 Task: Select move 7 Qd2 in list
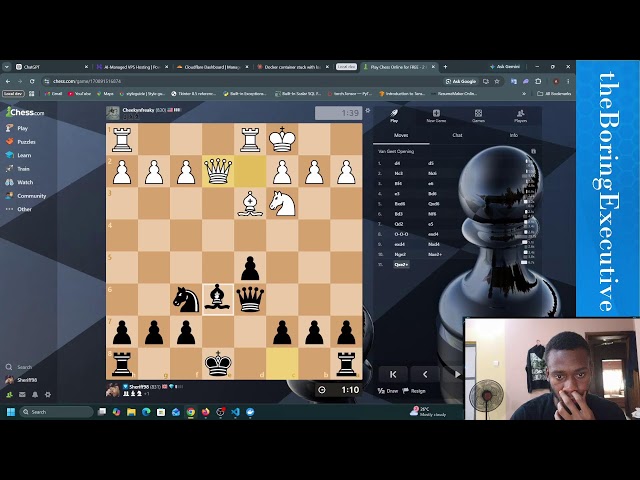click(398, 224)
